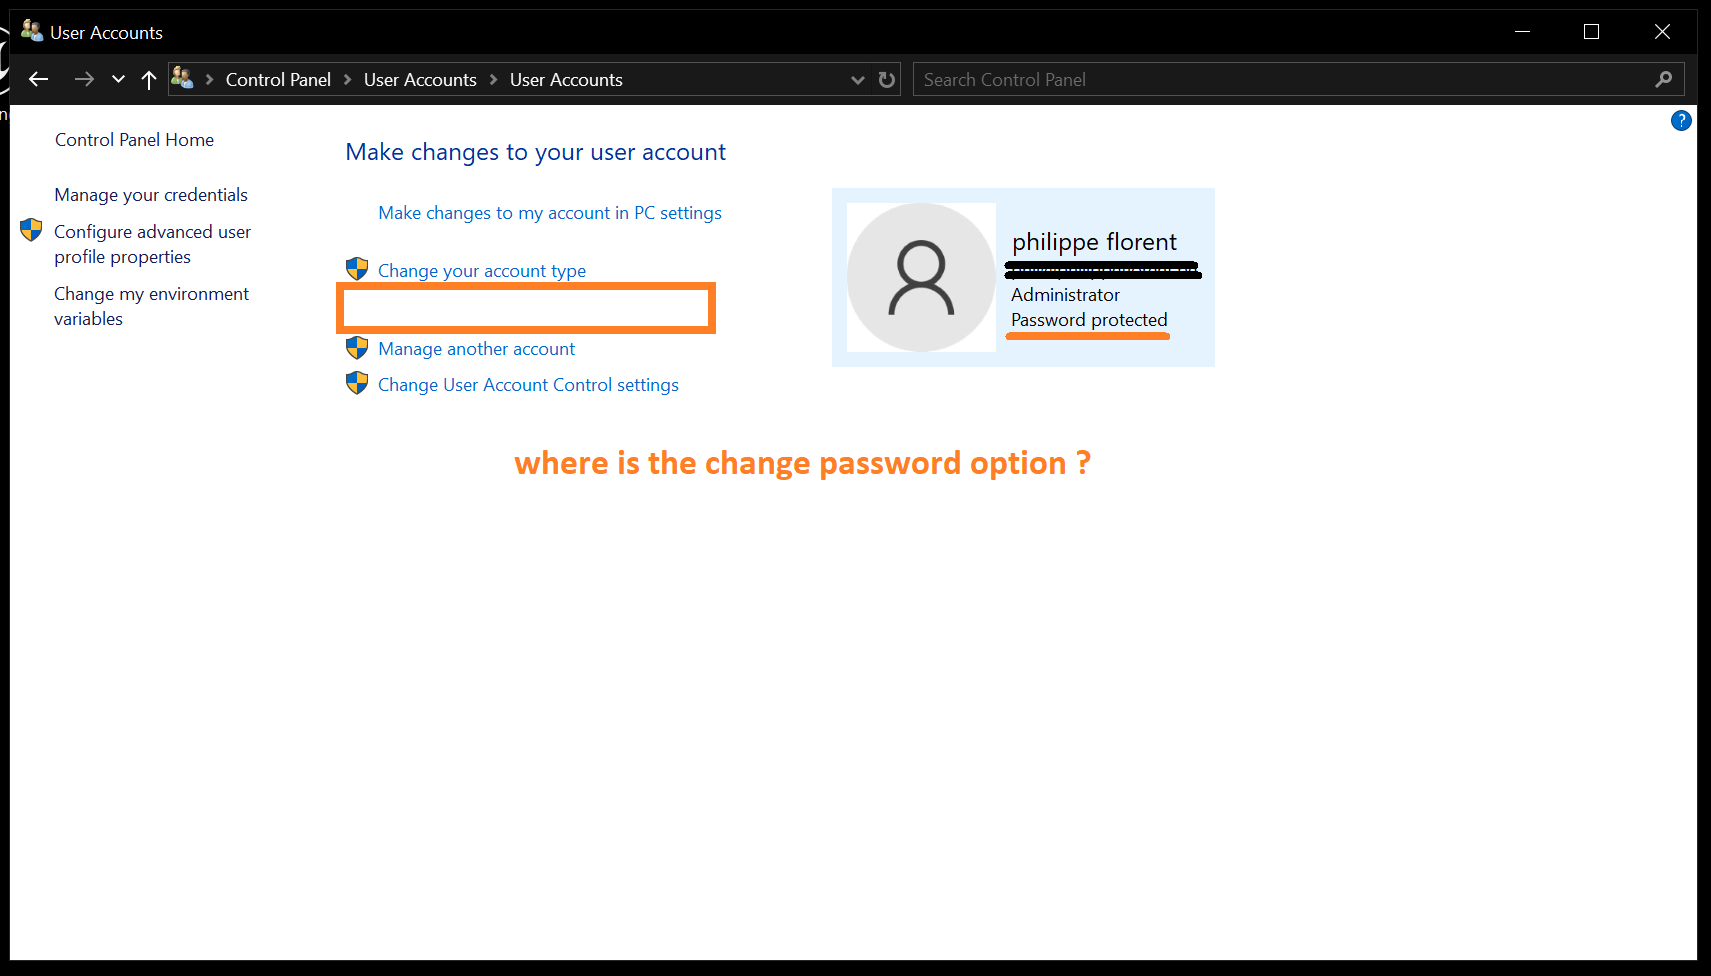Open Make changes to my account in PC settings
This screenshot has height=976, width=1711.
550,213
